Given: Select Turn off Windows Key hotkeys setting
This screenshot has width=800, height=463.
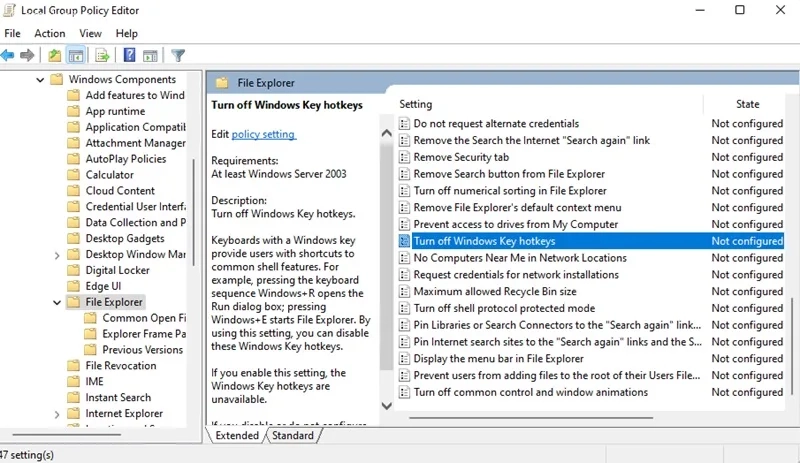Looking at the screenshot, I should [591, 241].
